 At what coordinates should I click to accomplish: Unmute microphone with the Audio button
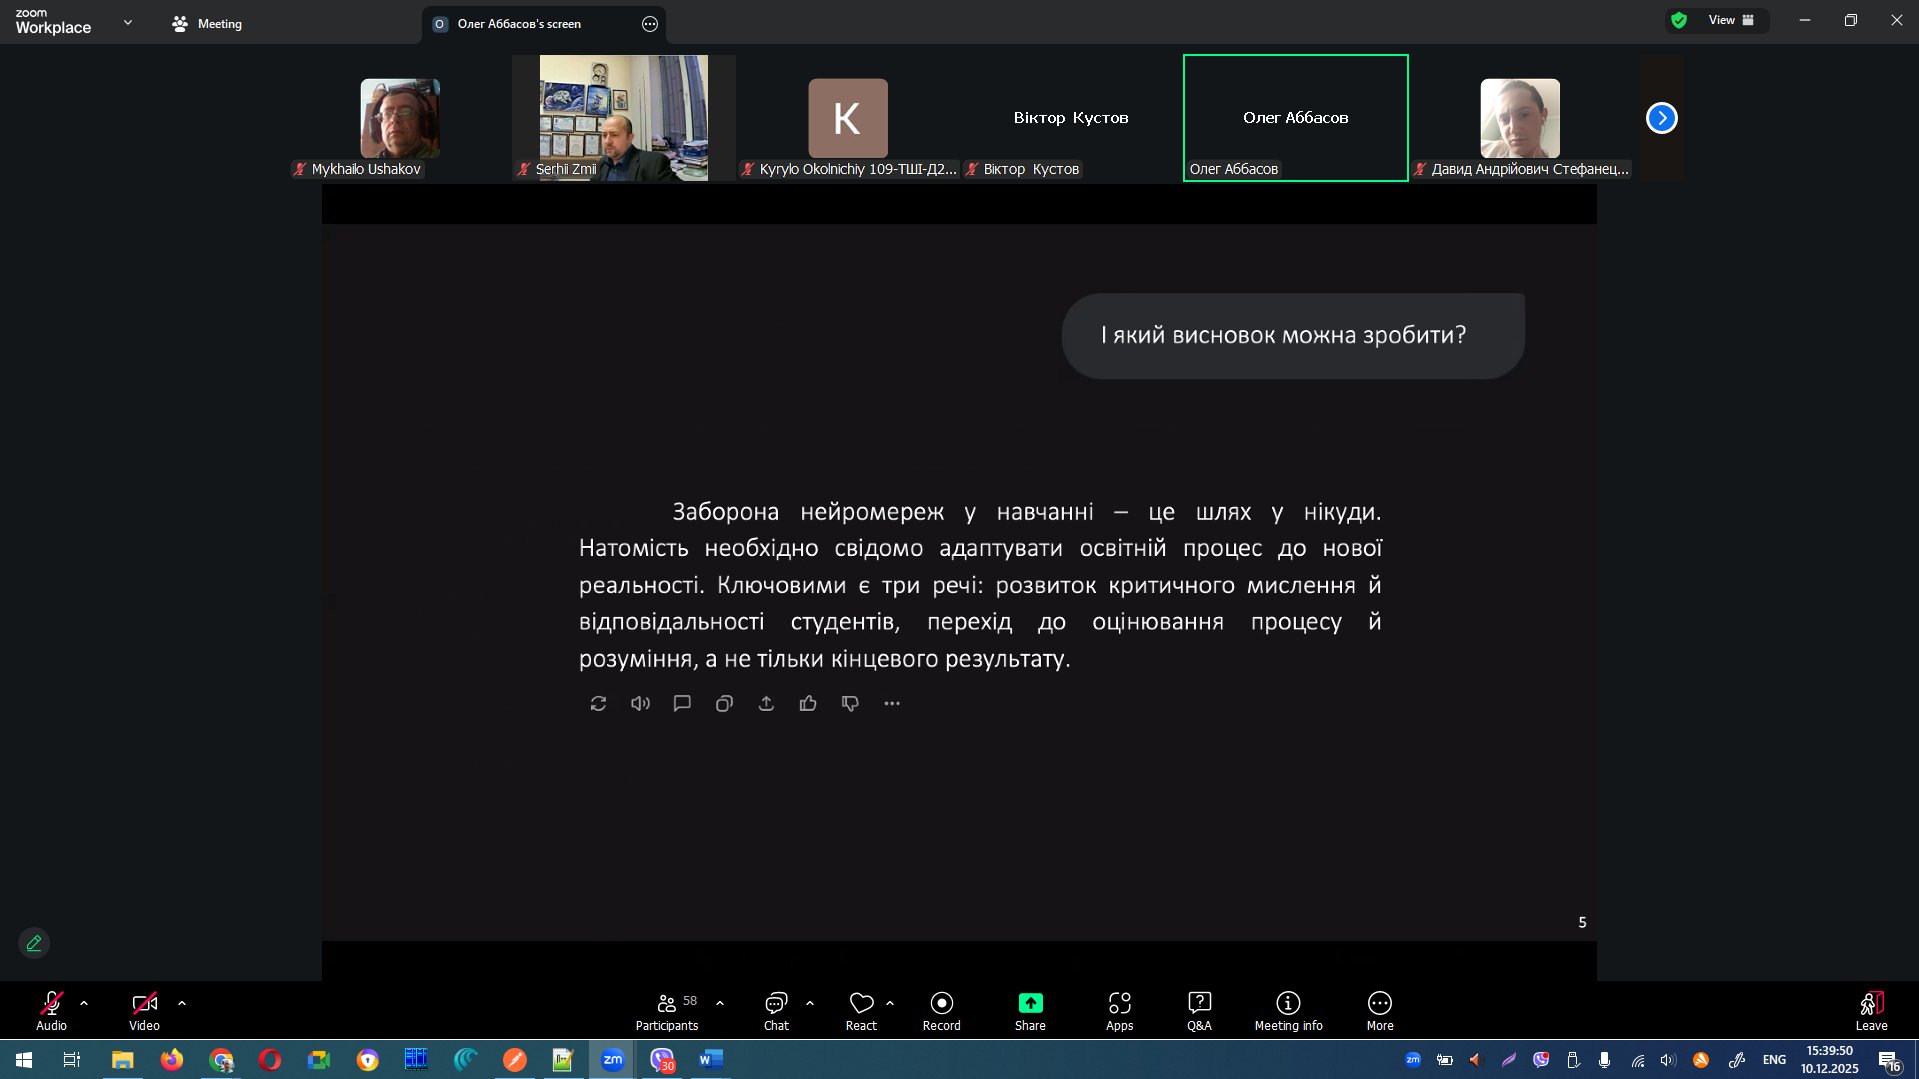click(51, 1009)
